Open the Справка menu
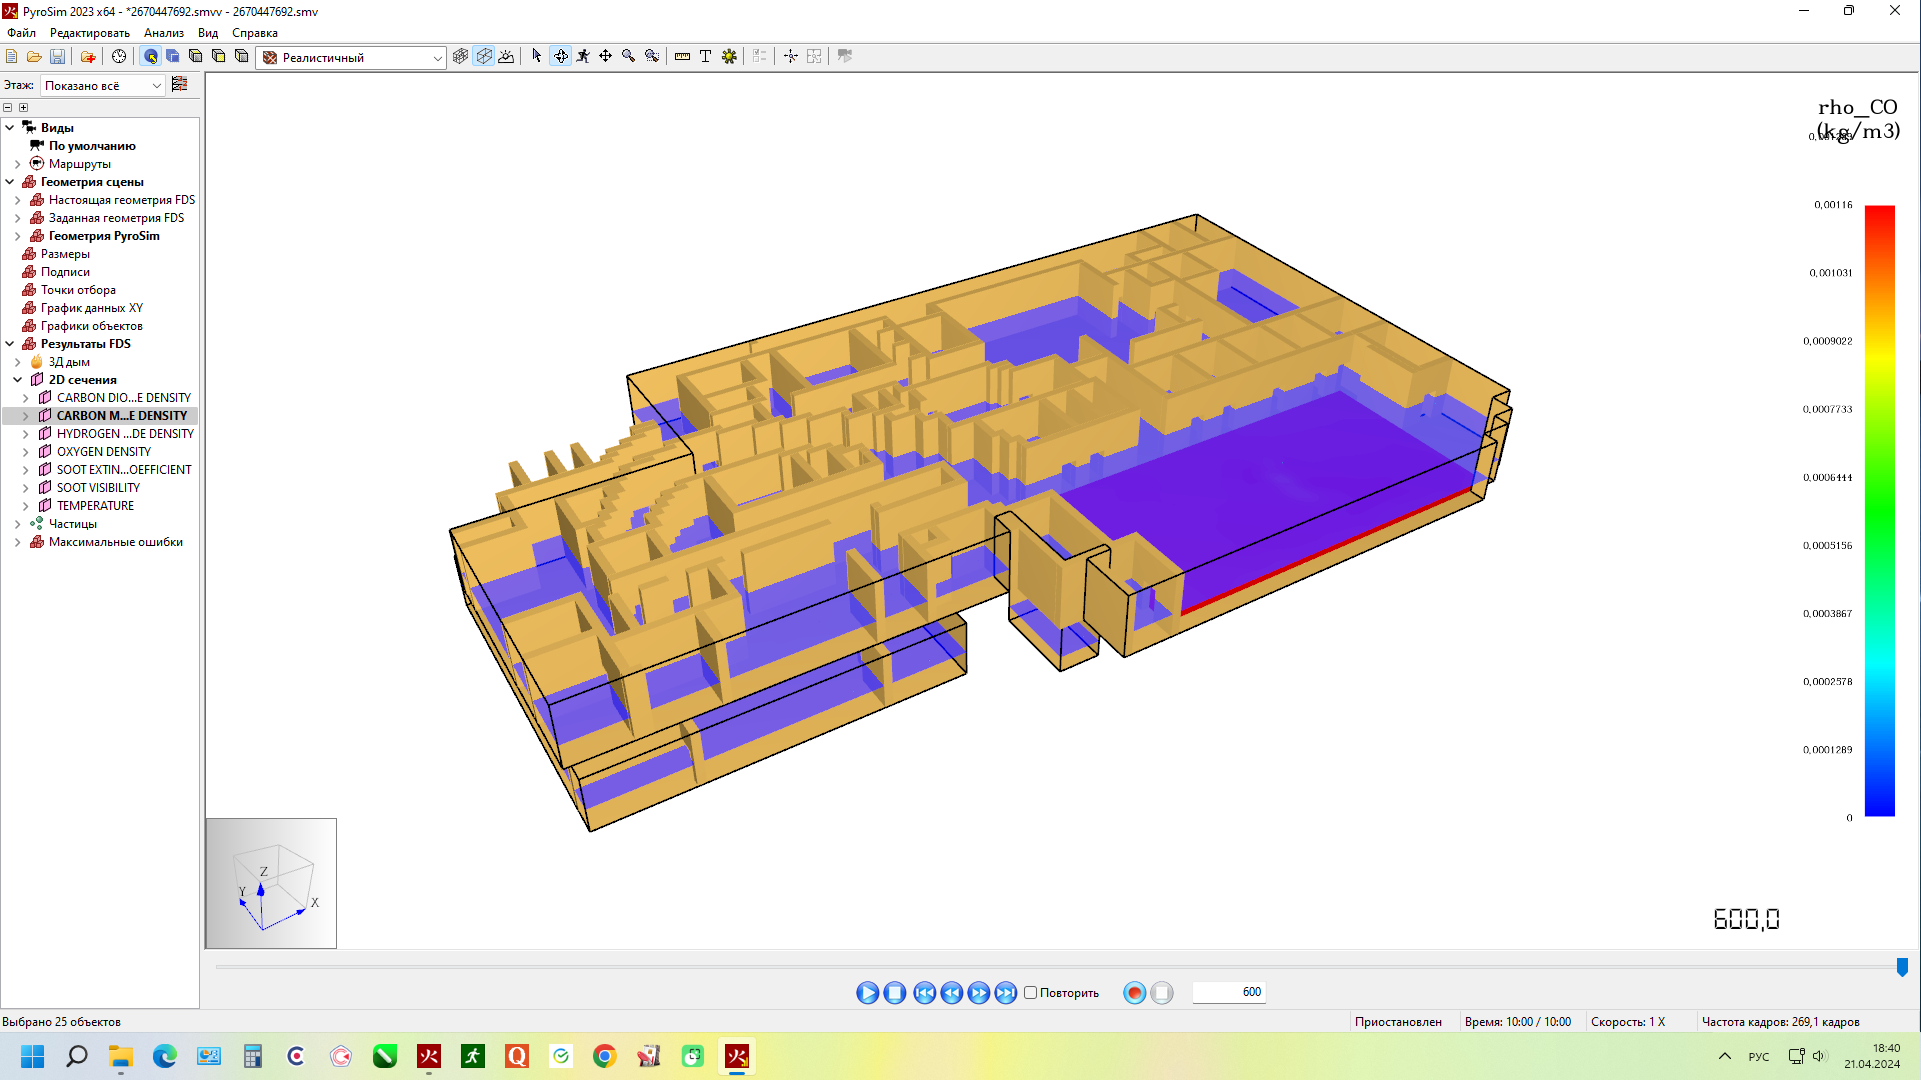 click(255, 33)
